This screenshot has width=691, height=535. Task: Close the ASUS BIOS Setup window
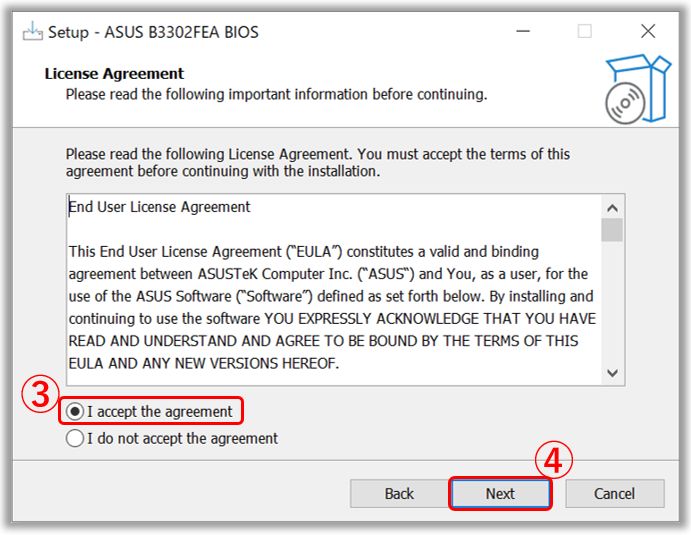[648, 31]
